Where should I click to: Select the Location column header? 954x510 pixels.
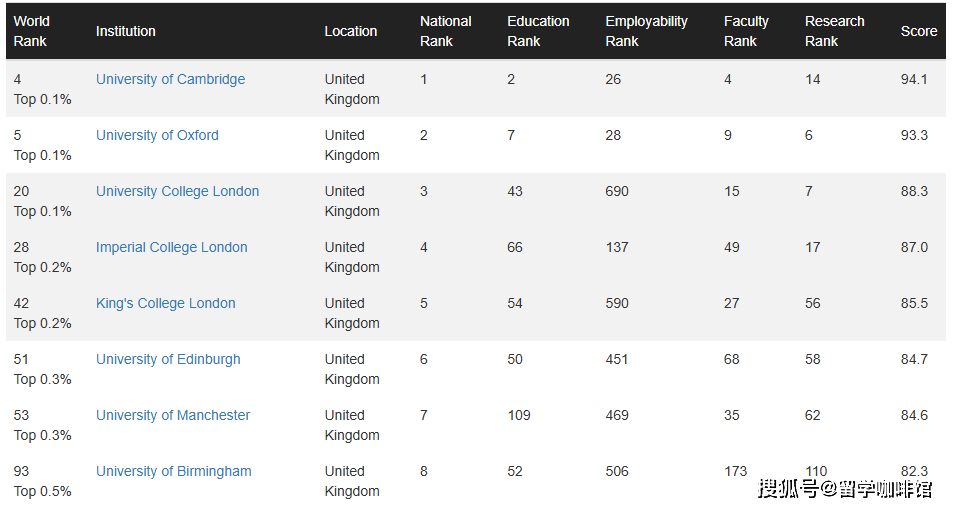click(351, 31)
